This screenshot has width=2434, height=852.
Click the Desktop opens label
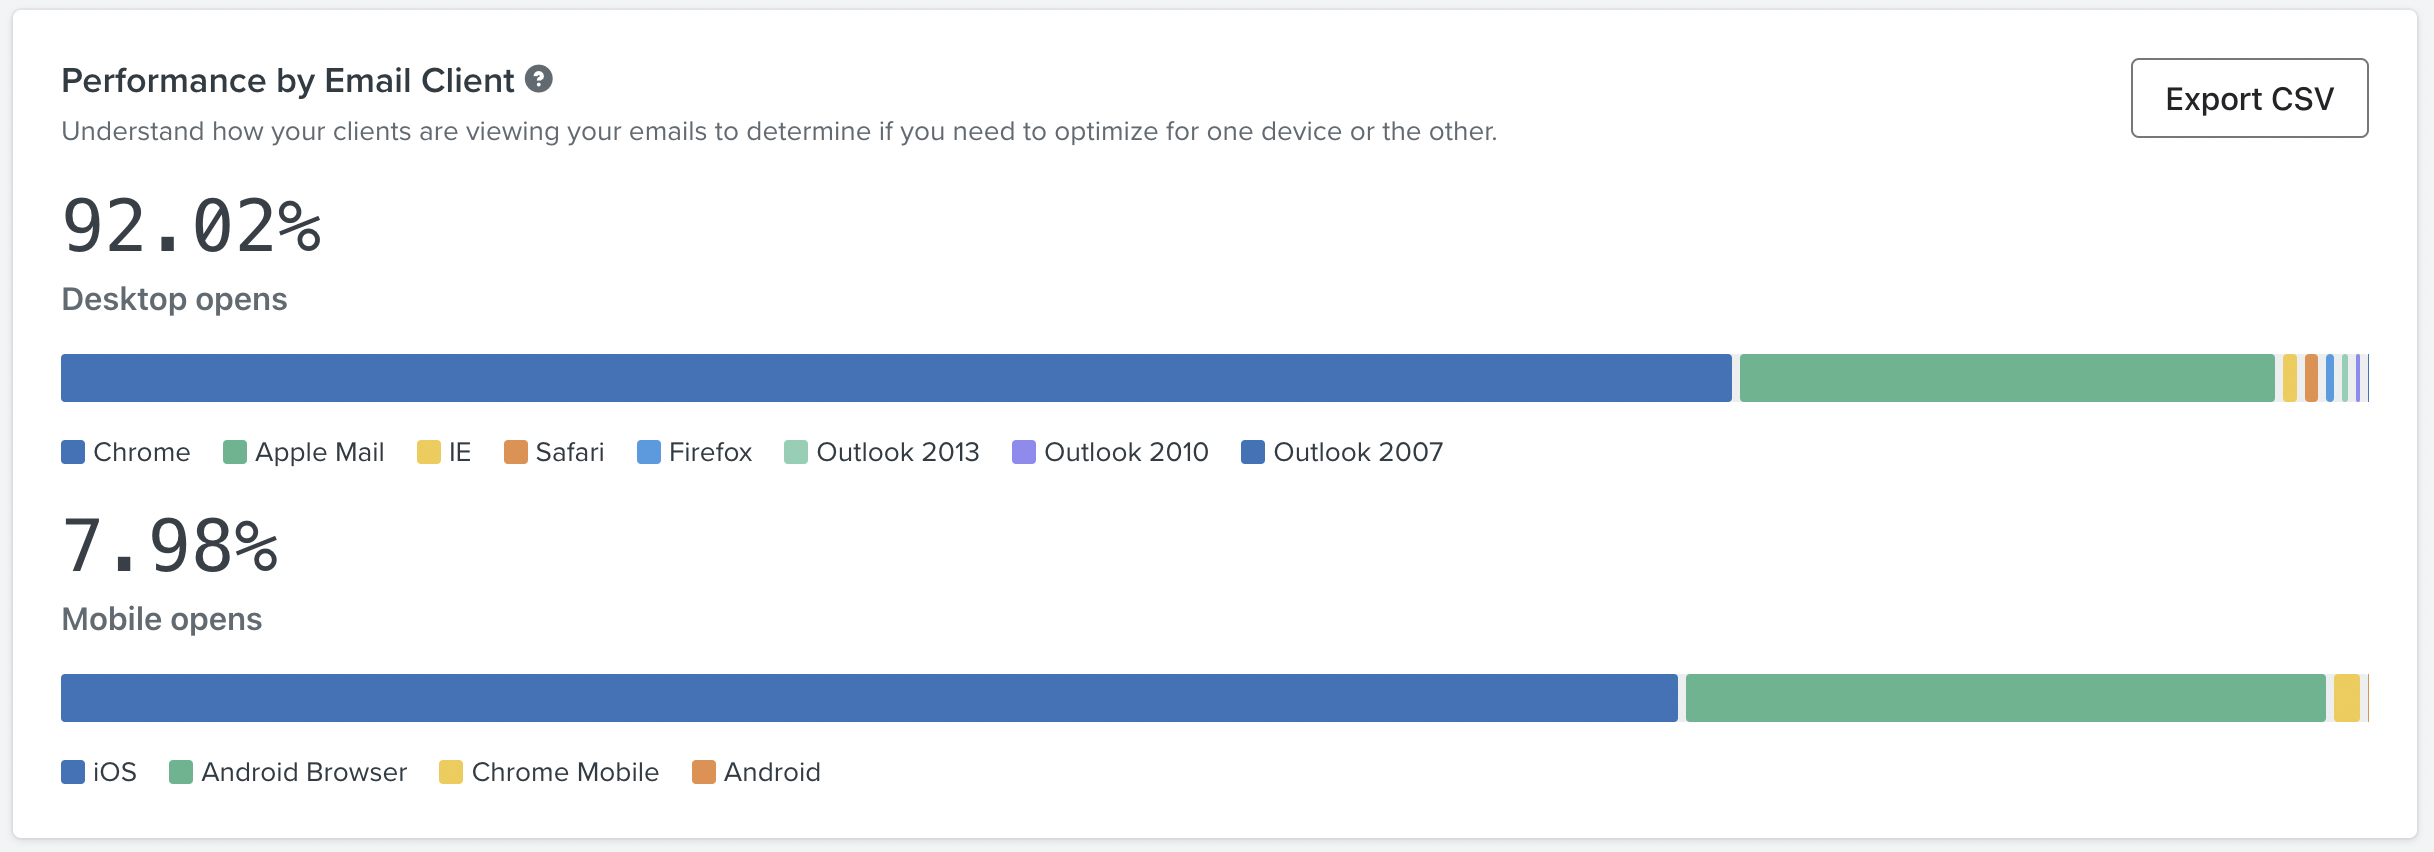point(174,298)
